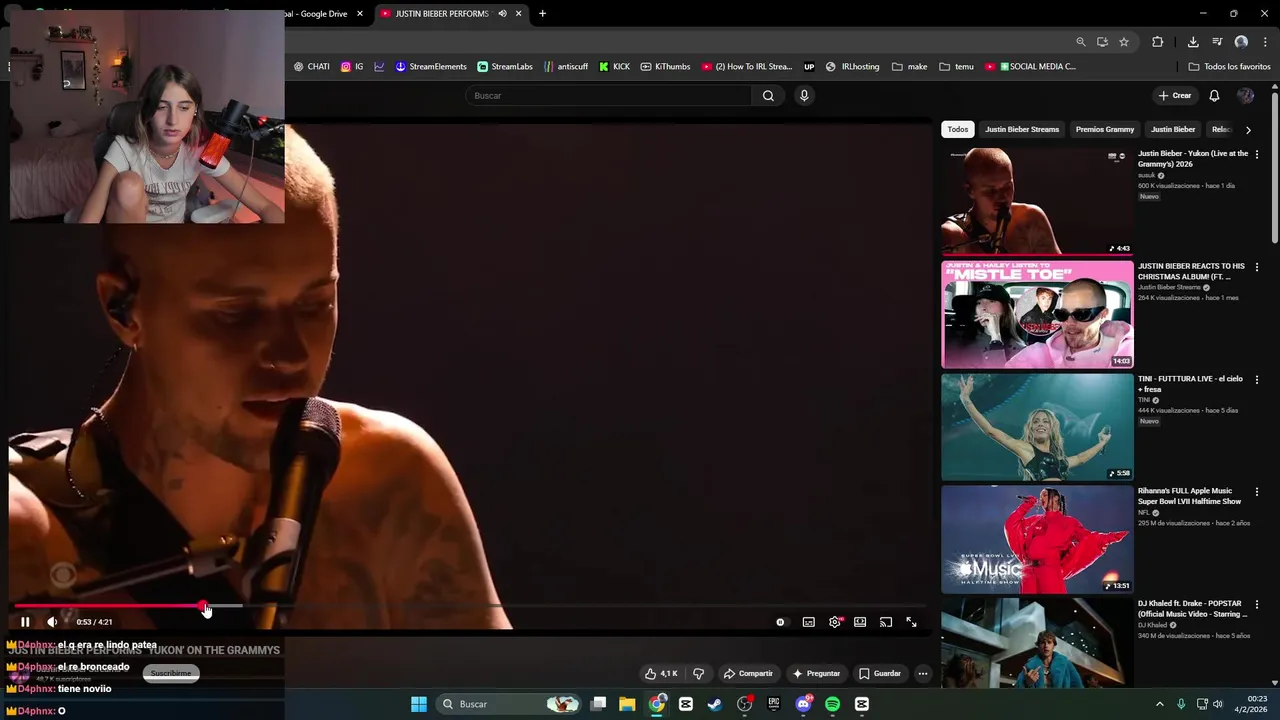Viewport: 1280px width, 720px height.
Task: Open options for DJ Khaled POPSTAR video
Action: click(1257, 605)
